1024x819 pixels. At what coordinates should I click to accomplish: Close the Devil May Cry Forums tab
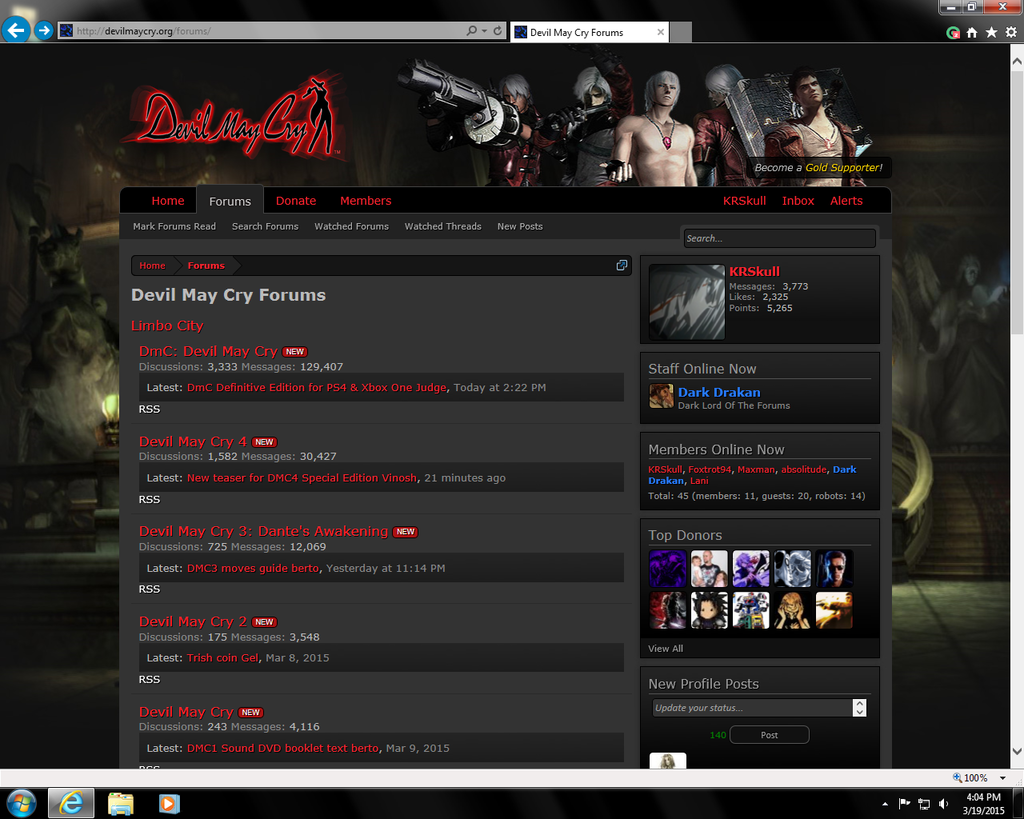pos(660,32)
